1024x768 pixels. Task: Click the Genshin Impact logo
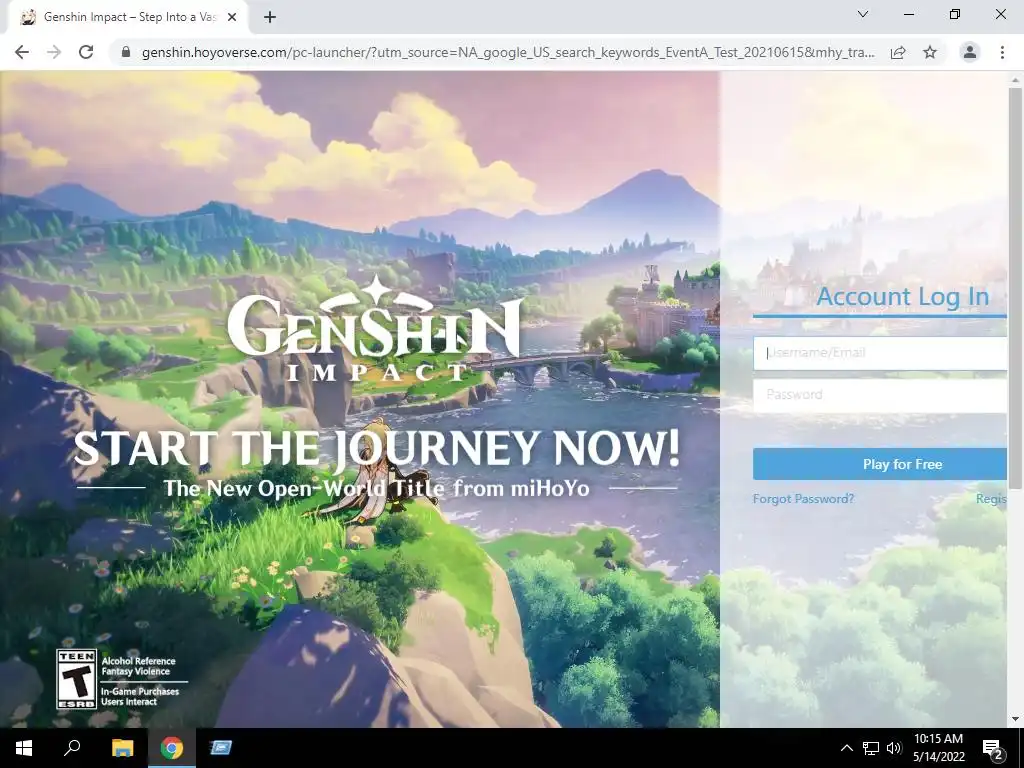pos(376,330)
